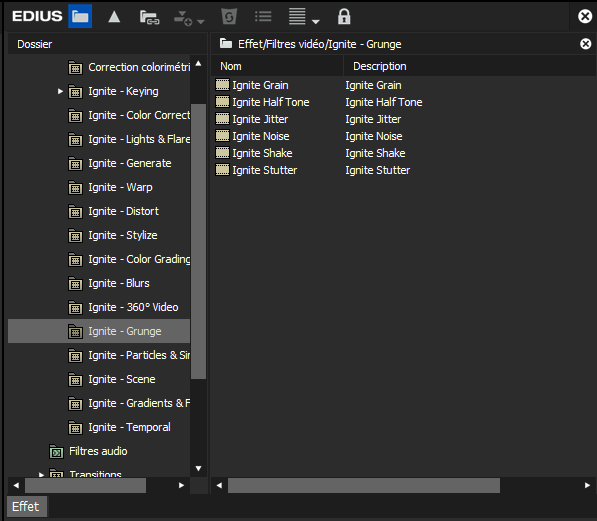Click the view mode lines icon

click(x=297, y=16)
